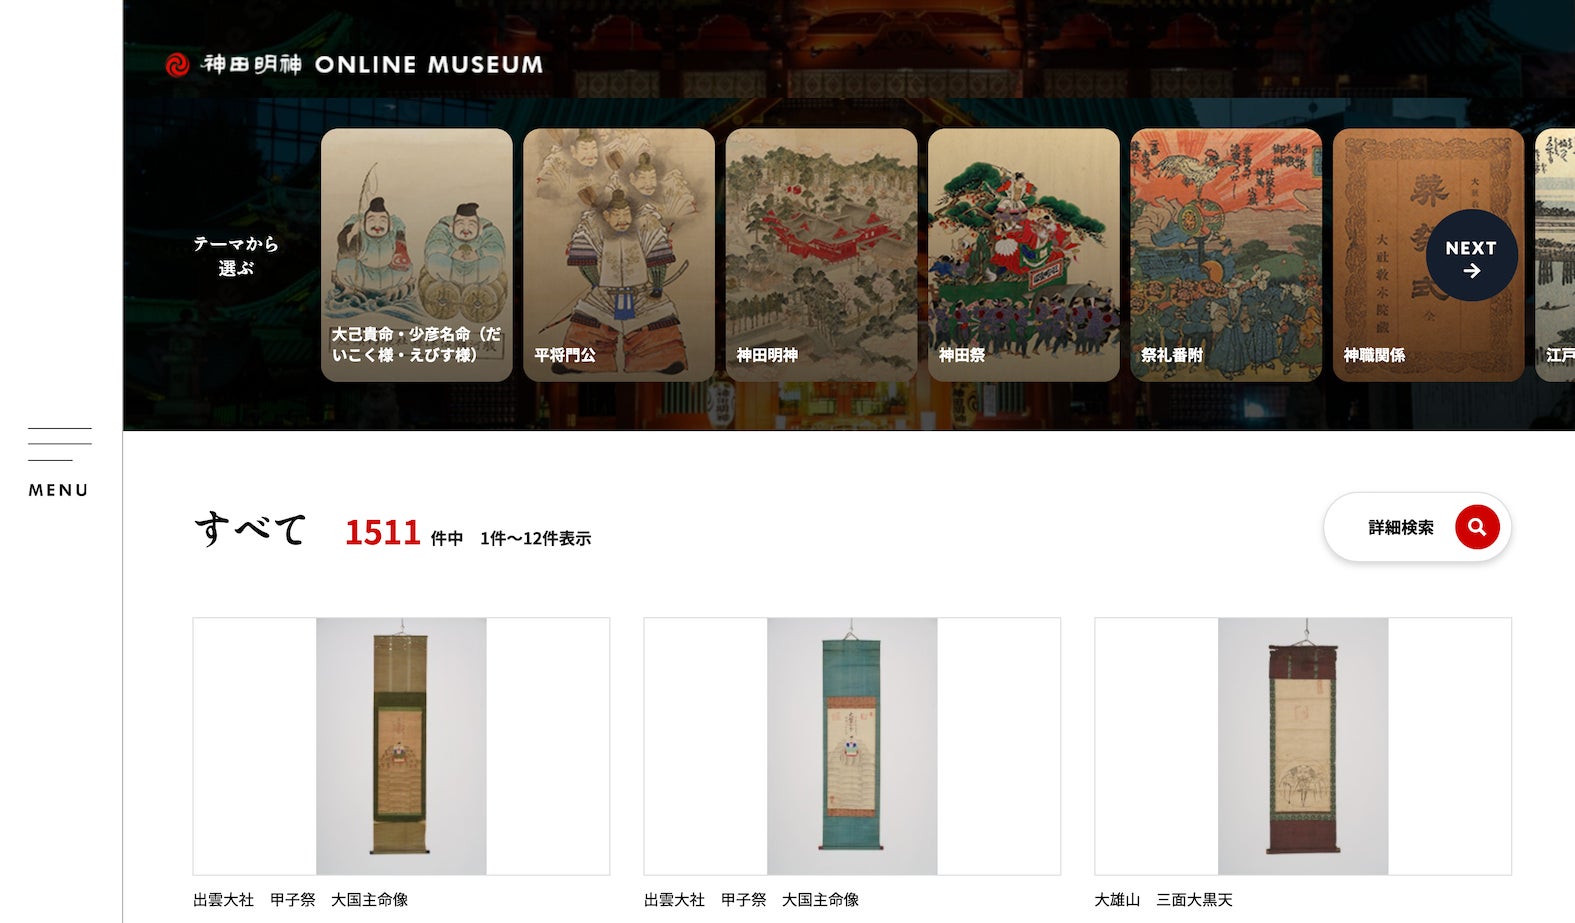Advance theme carousel with NEXT arrow
This screenshot has height=923, width=1575.
click(x=1471, y=256)
